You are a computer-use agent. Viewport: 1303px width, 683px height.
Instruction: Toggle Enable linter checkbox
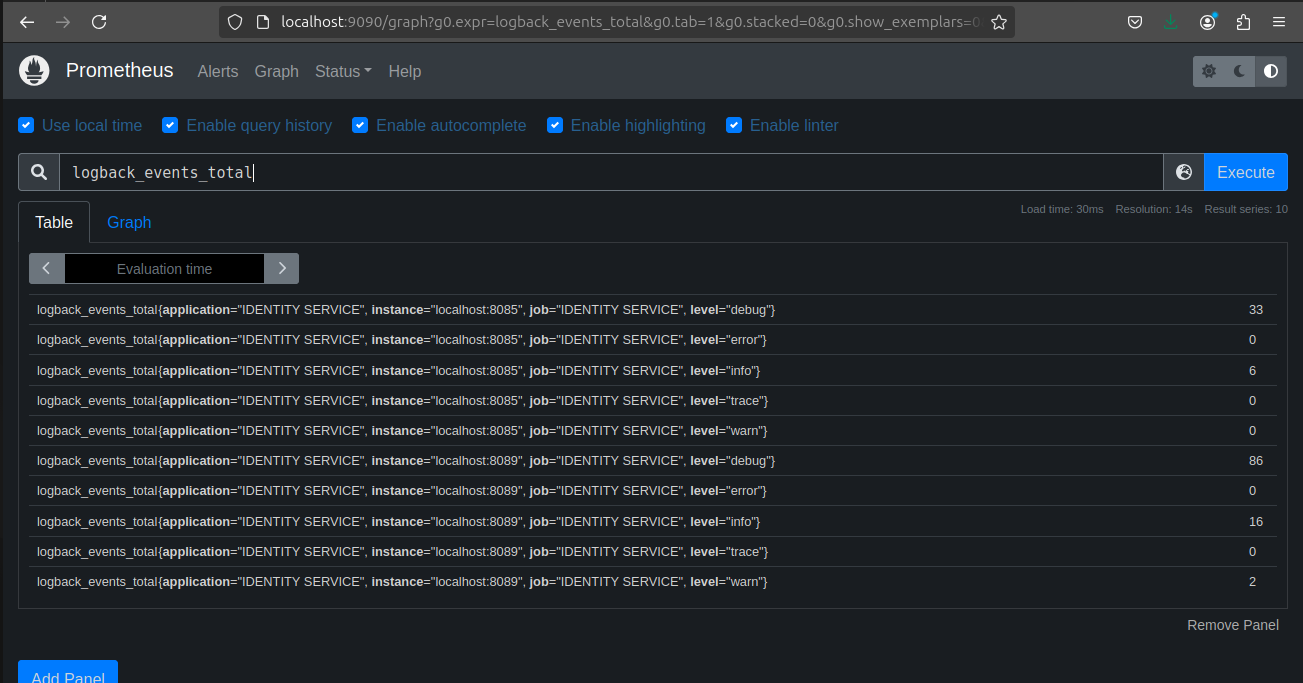734,125
